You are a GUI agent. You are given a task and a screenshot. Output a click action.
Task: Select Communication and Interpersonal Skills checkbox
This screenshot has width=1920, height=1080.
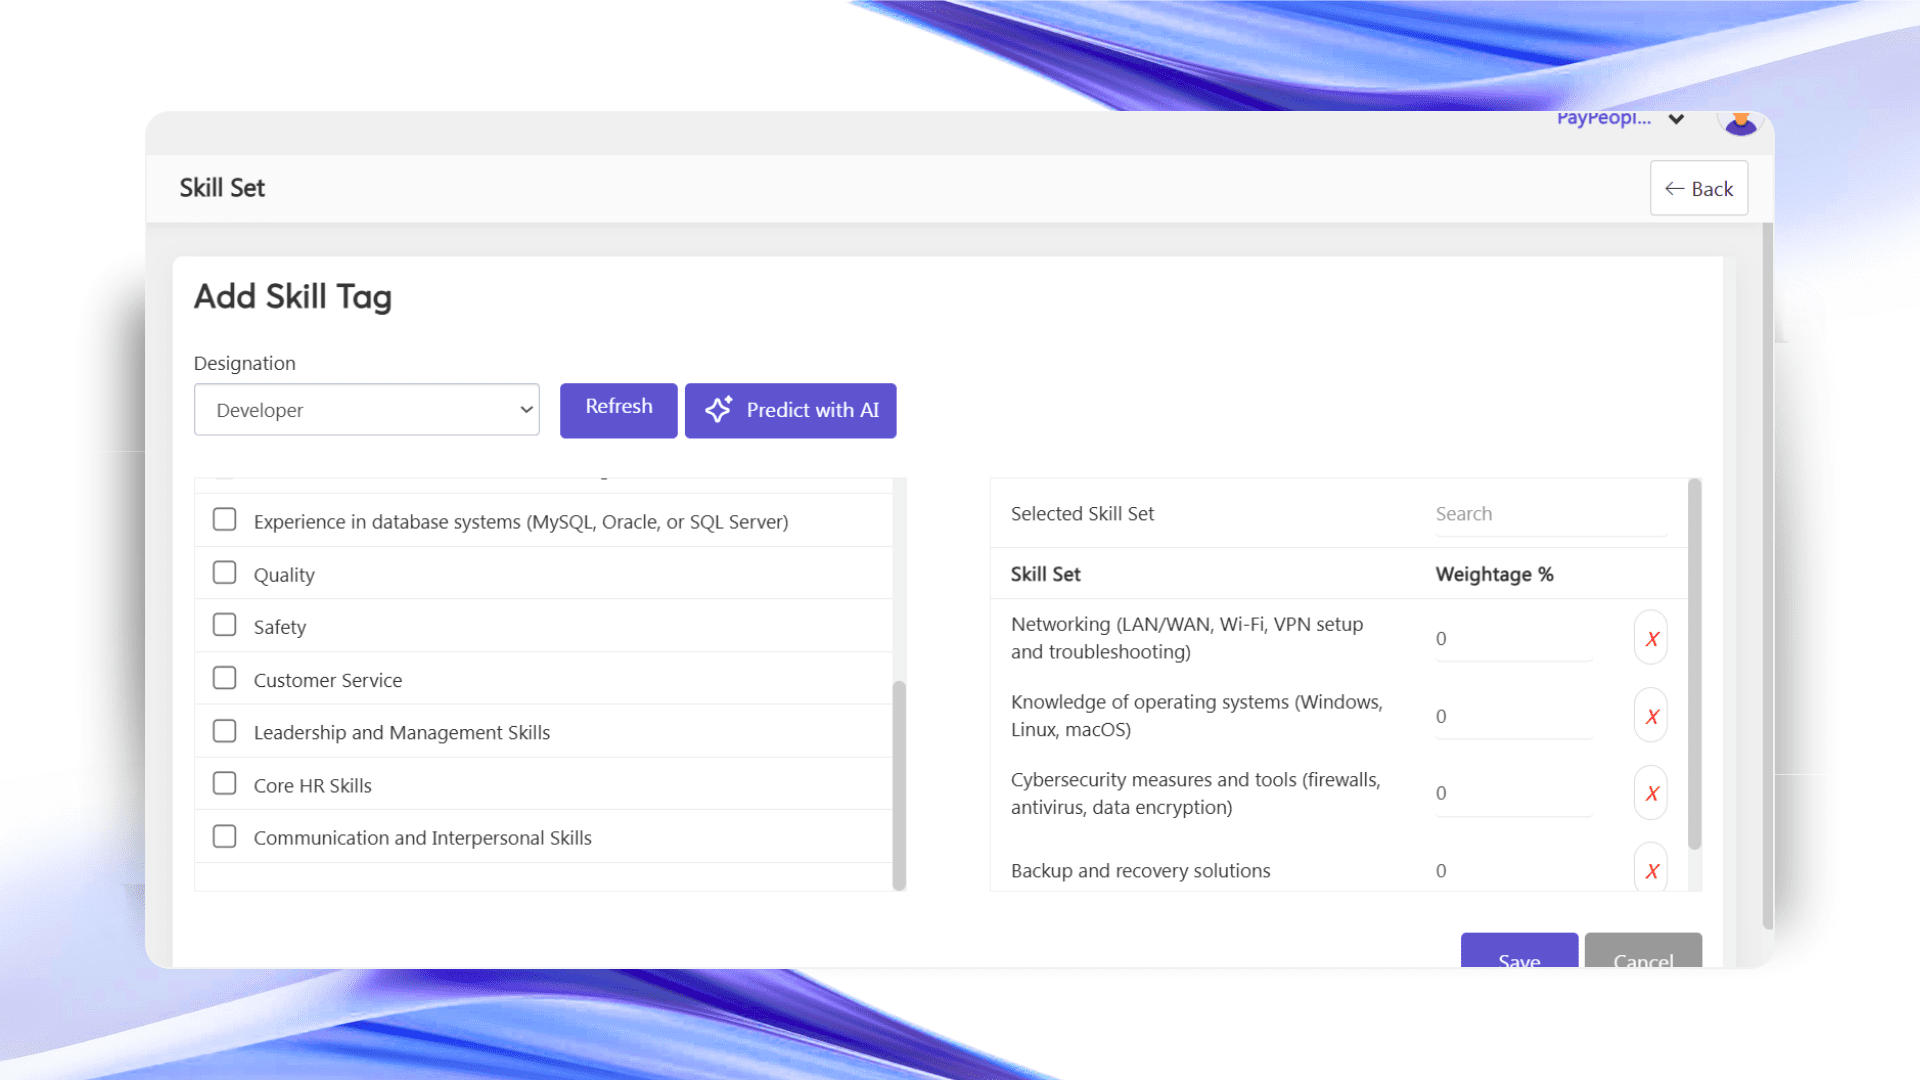[x=225, y=837]
